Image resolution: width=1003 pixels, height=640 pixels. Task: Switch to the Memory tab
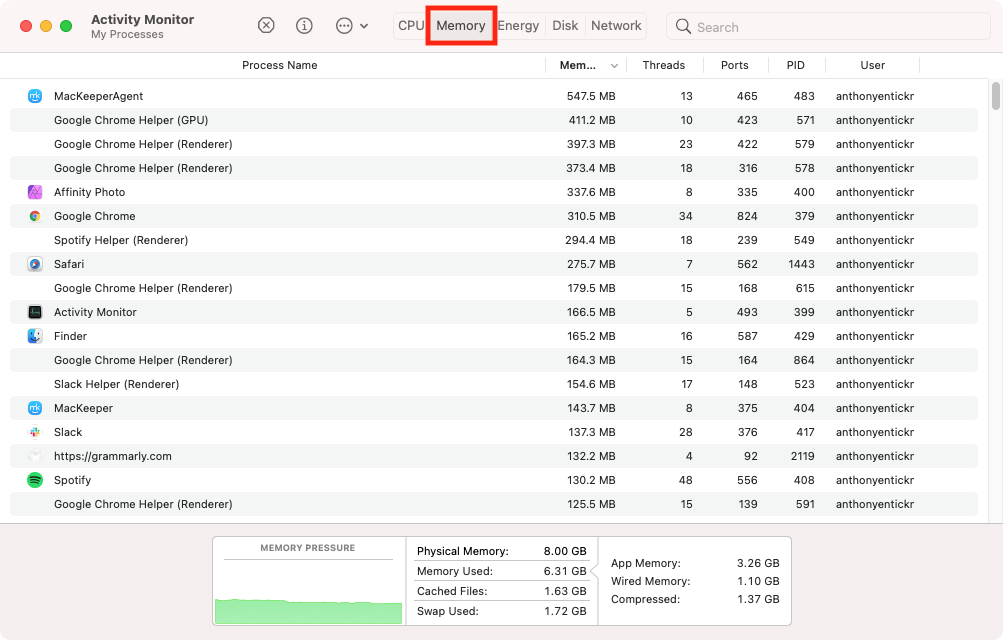(461, 26)
